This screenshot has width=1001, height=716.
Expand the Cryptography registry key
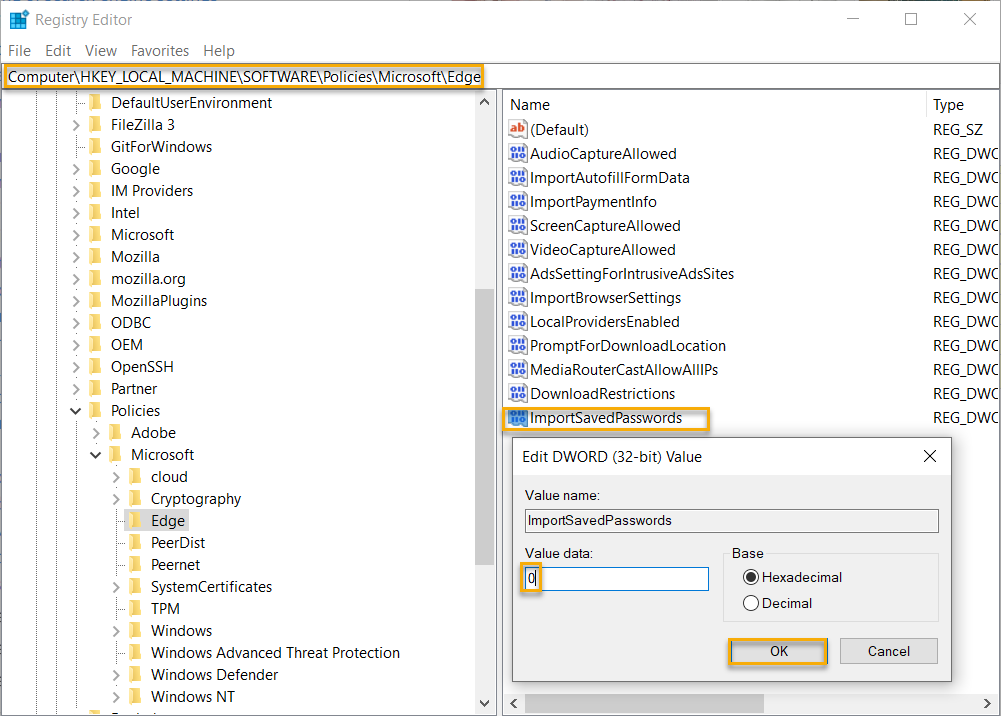(117, 499)
